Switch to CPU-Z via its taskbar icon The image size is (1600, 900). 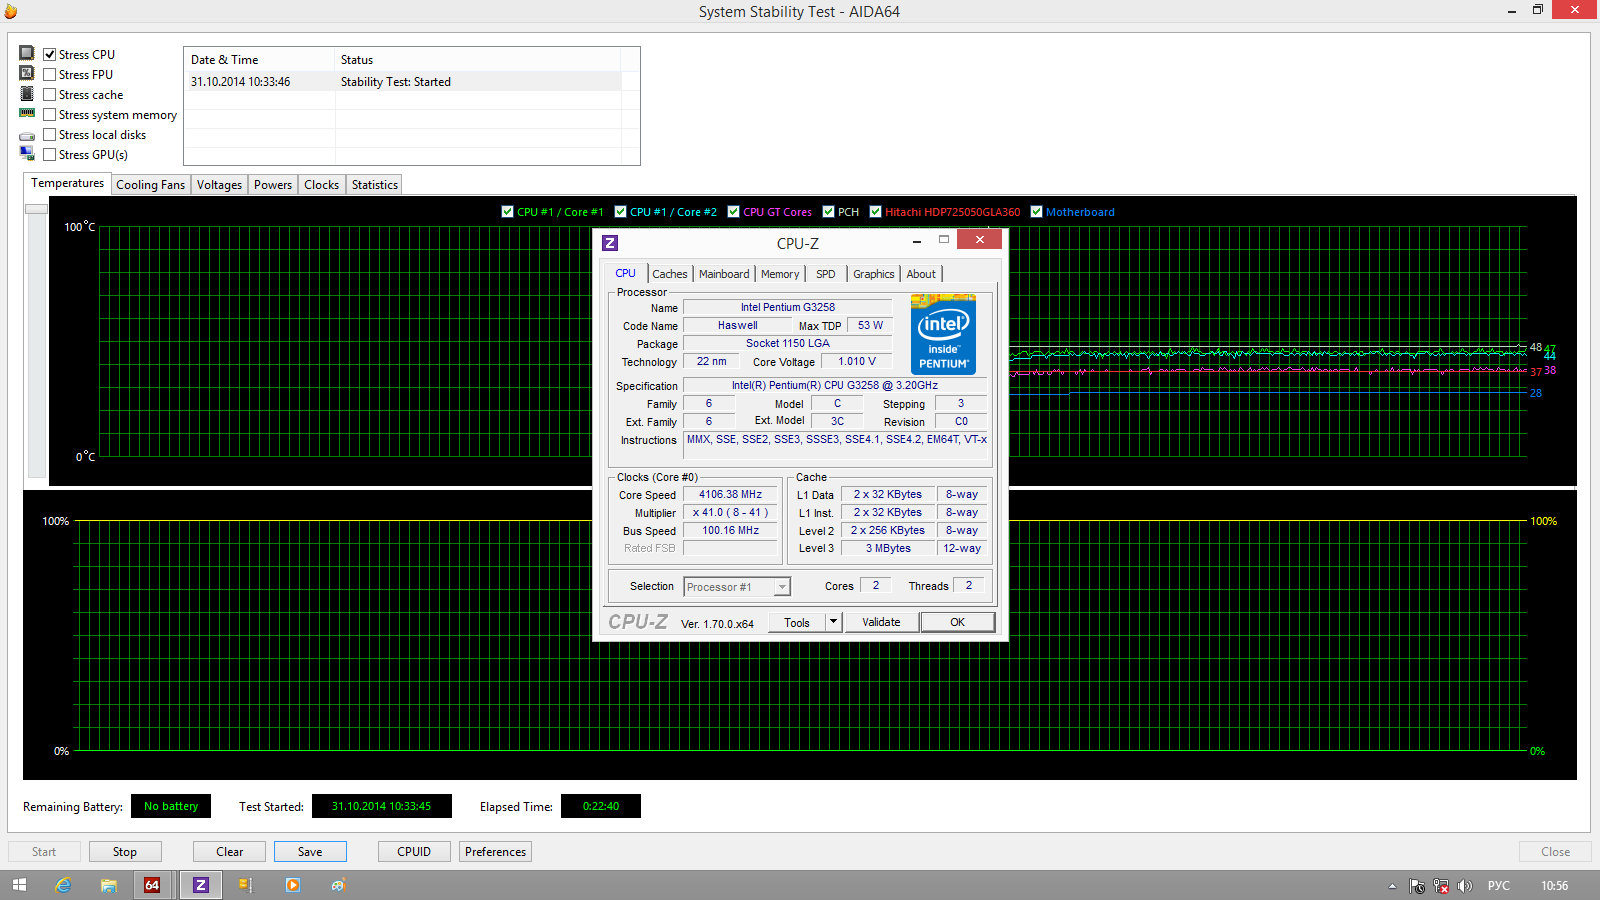tap(201, 885)
